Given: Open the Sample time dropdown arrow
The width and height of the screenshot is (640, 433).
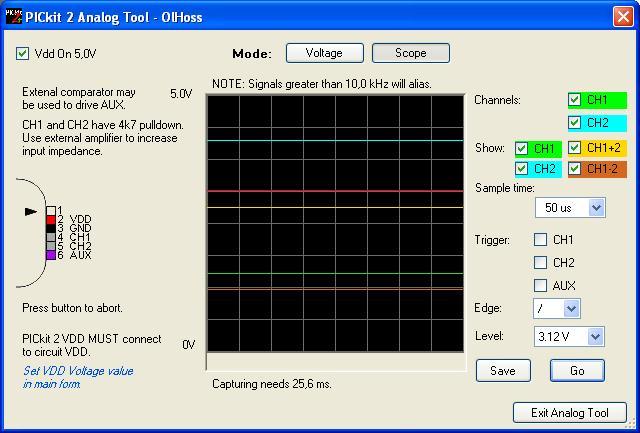Looking at the screenshot, I should click(596, 208).
